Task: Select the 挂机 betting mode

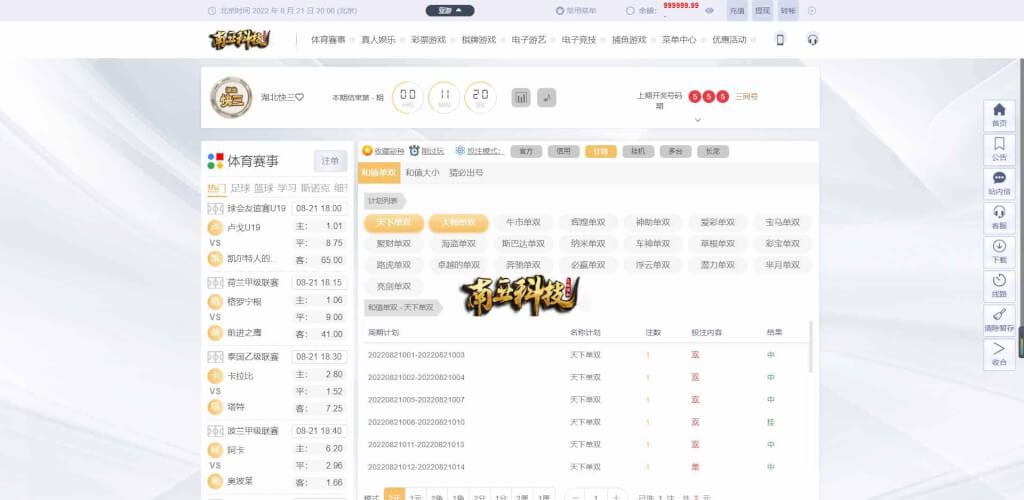Action: (x=638, y=151)
